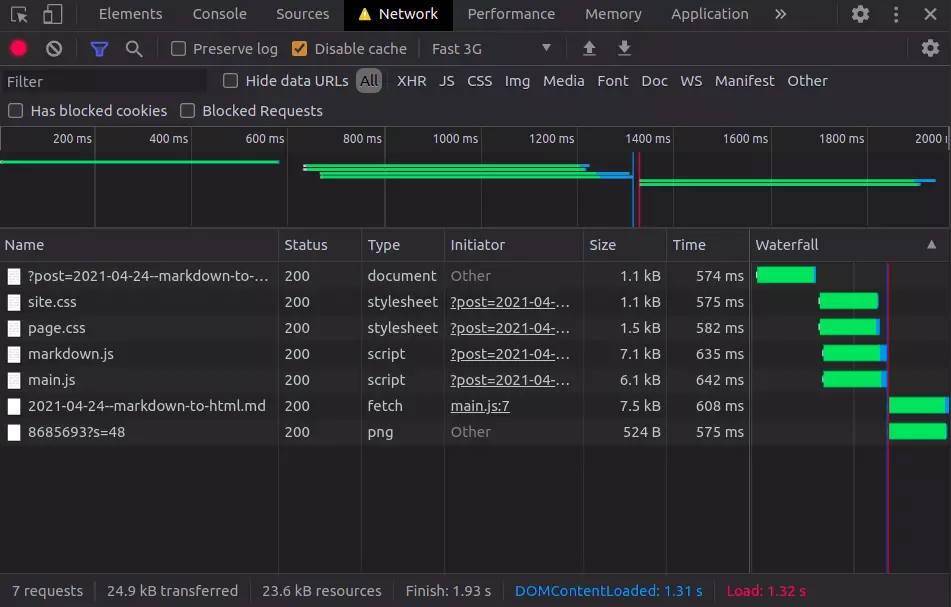Click the inspect element picker icon
The width and height of the screenshot is (951, 607).
tap(19, 14)
